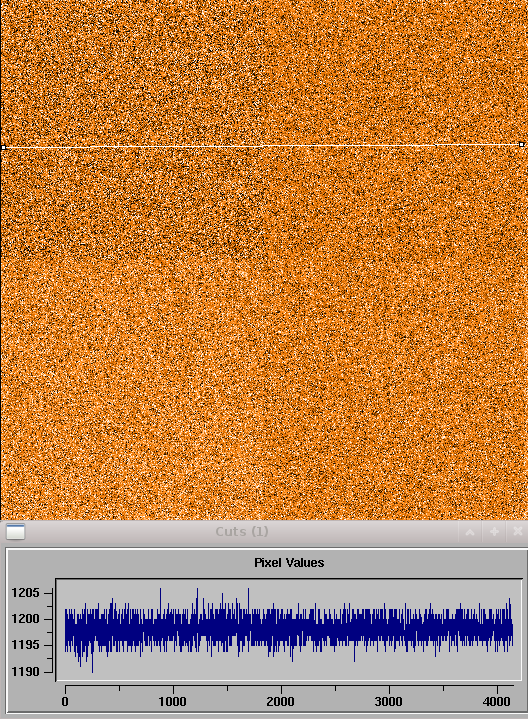
Task: Click the 0 label on the x-axis
Action: click(65, 702)
